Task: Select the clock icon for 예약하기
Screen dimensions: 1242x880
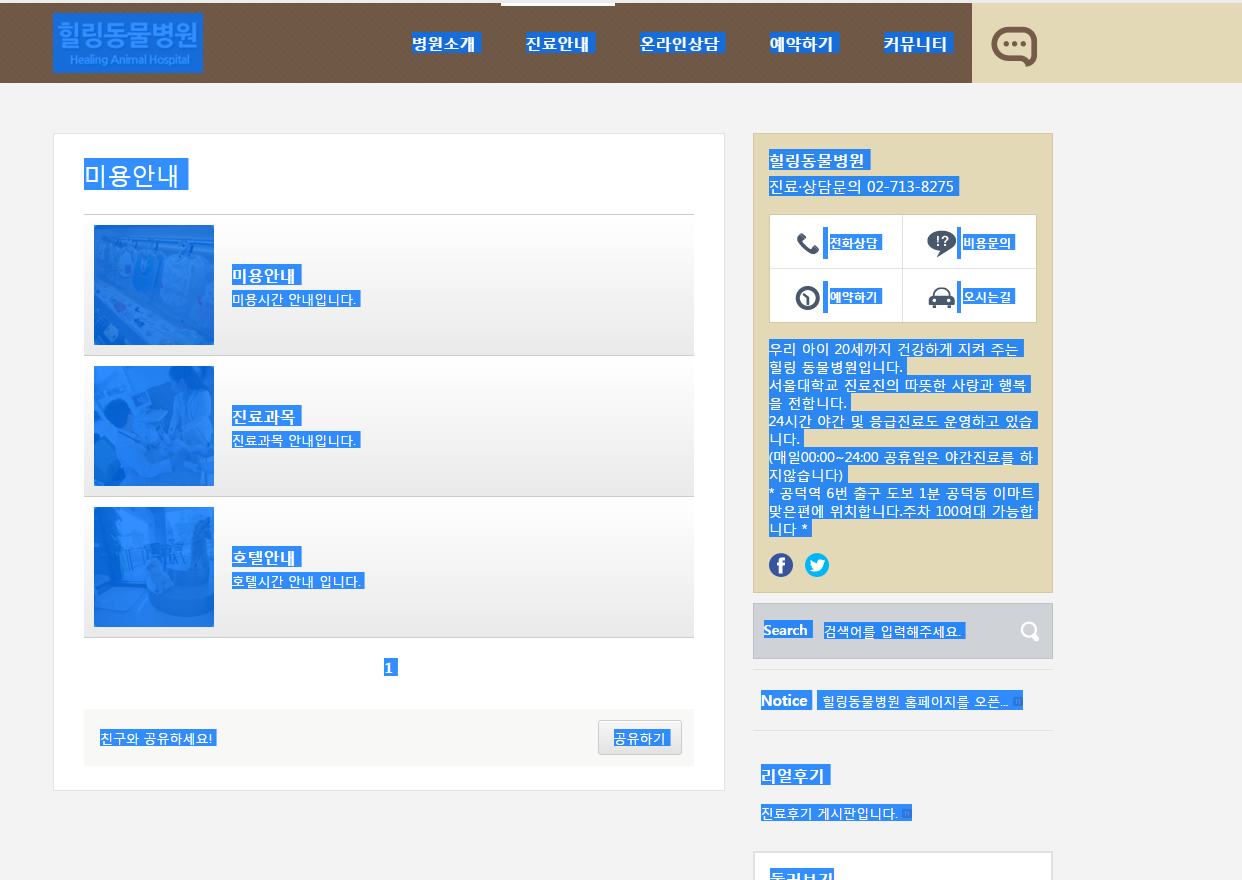Action: coord(807,298)
